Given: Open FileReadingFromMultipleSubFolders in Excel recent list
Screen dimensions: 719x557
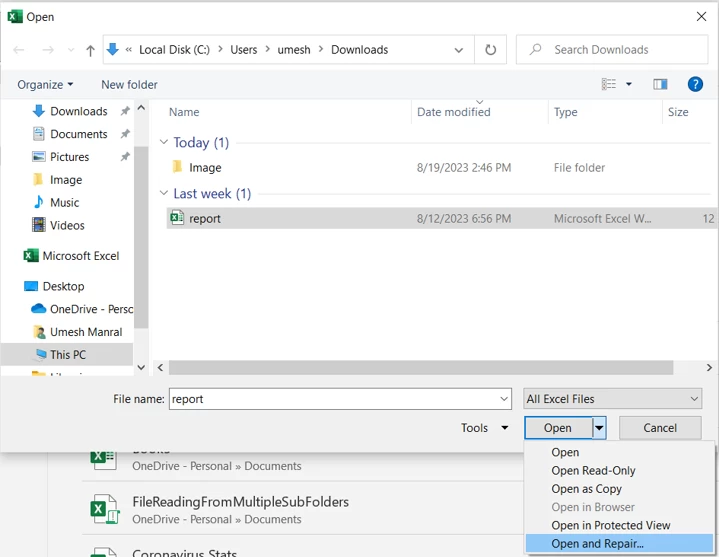Looking at the screenshot, I should [240, 502].
